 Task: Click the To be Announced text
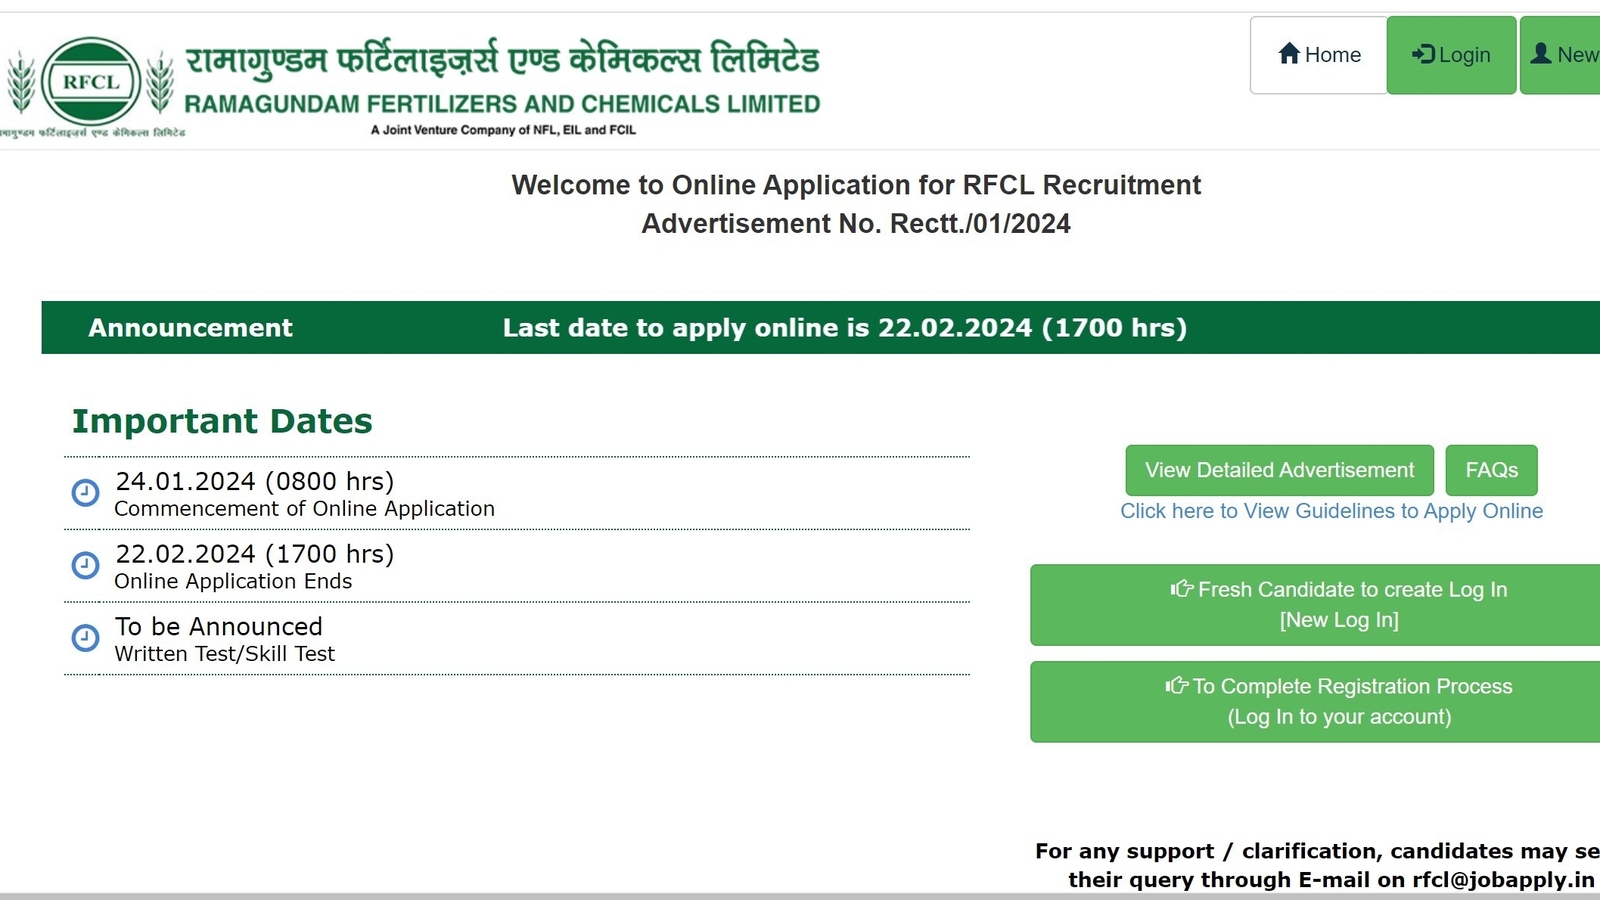tap(219, 627)
